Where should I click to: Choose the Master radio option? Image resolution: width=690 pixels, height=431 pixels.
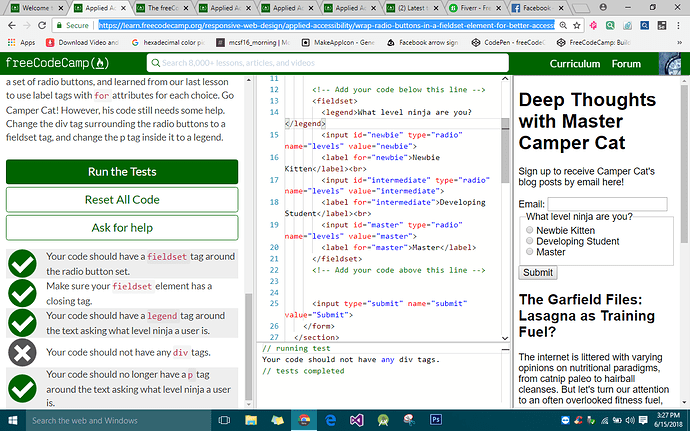coord(530,252)
